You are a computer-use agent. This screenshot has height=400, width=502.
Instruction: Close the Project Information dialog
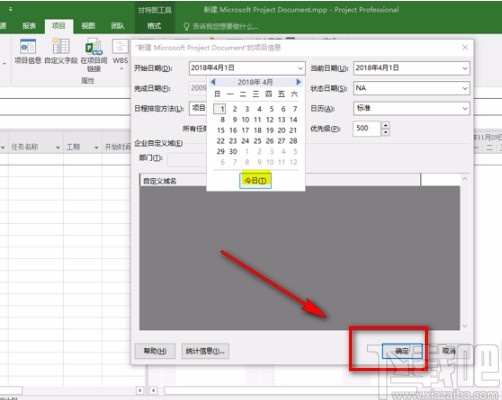coord(465,48)
